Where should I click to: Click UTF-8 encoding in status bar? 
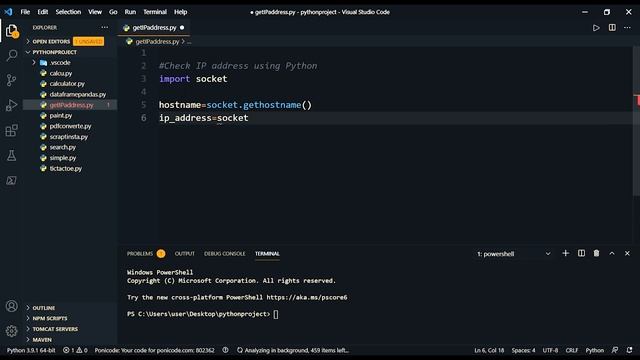(x=550, y=350)
